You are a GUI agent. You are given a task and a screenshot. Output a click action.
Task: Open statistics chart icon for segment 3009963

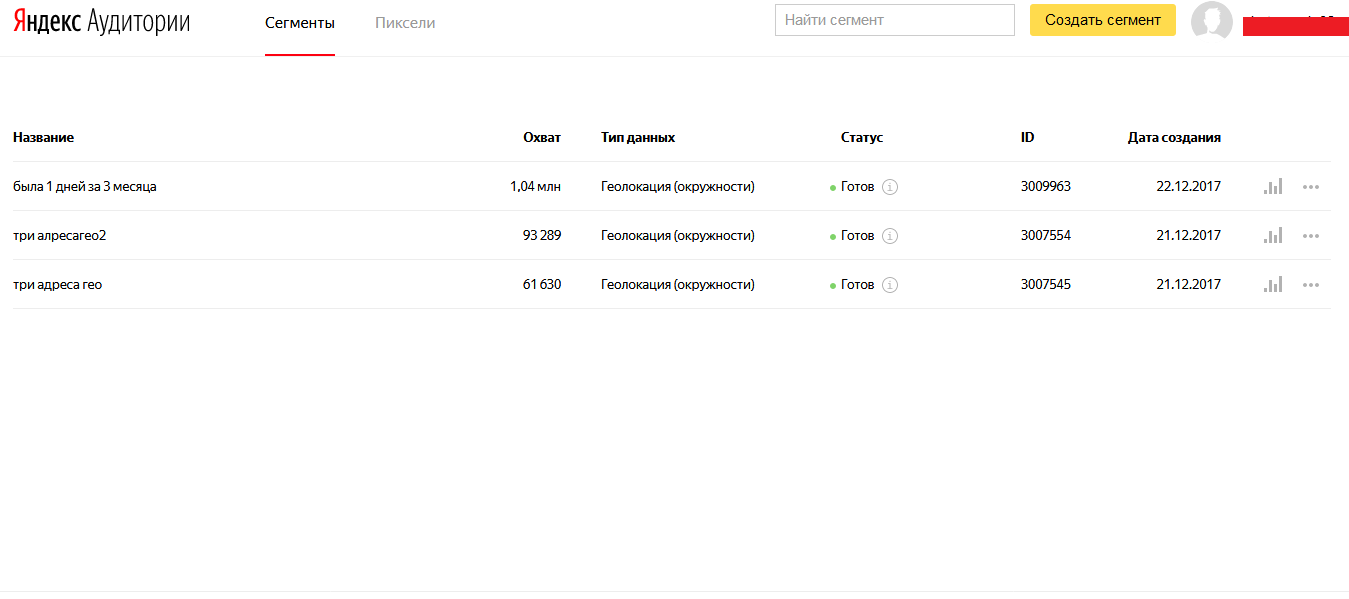1273,186
